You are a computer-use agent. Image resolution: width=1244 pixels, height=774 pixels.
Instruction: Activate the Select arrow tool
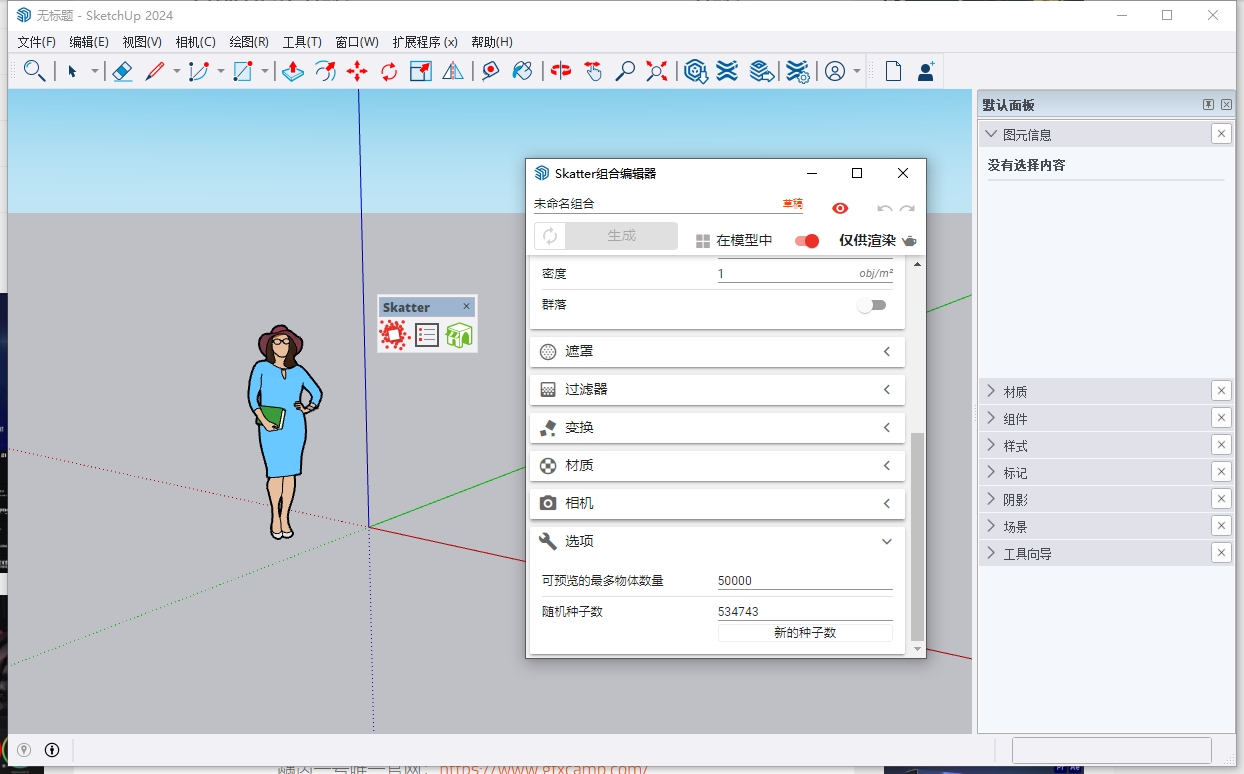[72, 71]
